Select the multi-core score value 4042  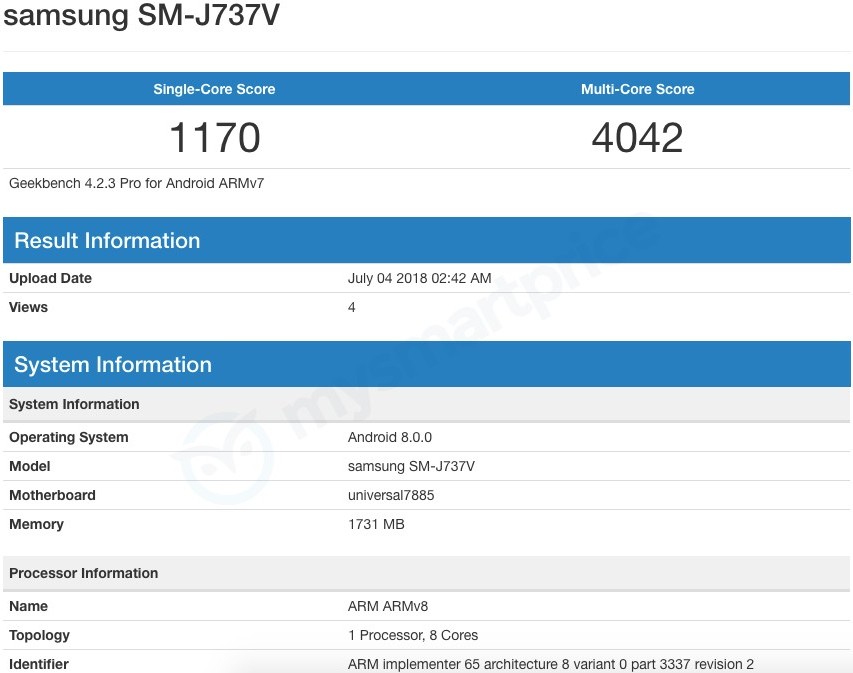click(638, 137)
